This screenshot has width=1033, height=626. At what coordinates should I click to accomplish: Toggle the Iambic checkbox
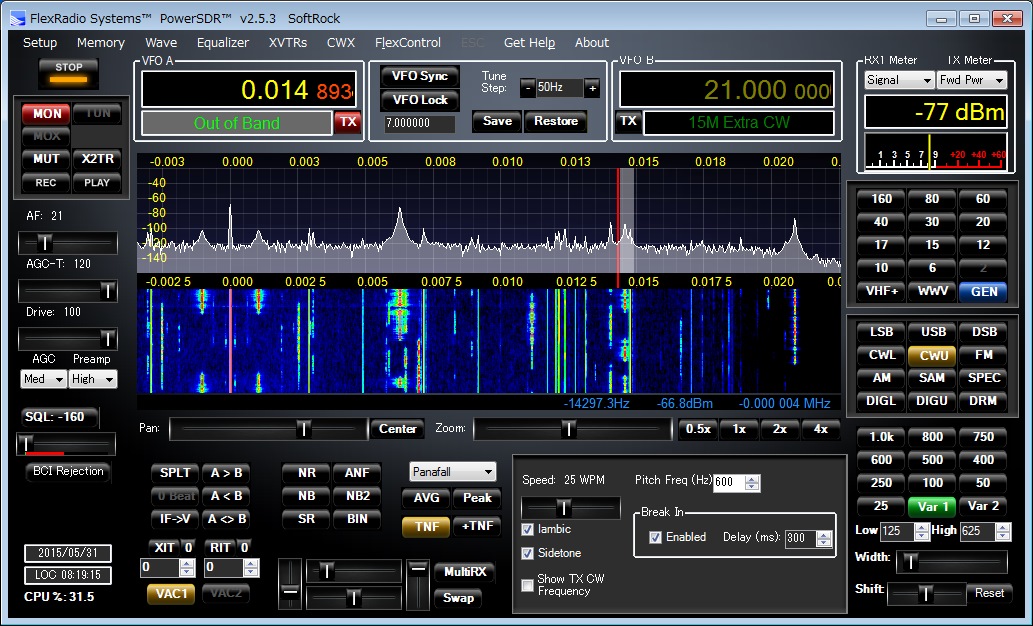point(528,529)
